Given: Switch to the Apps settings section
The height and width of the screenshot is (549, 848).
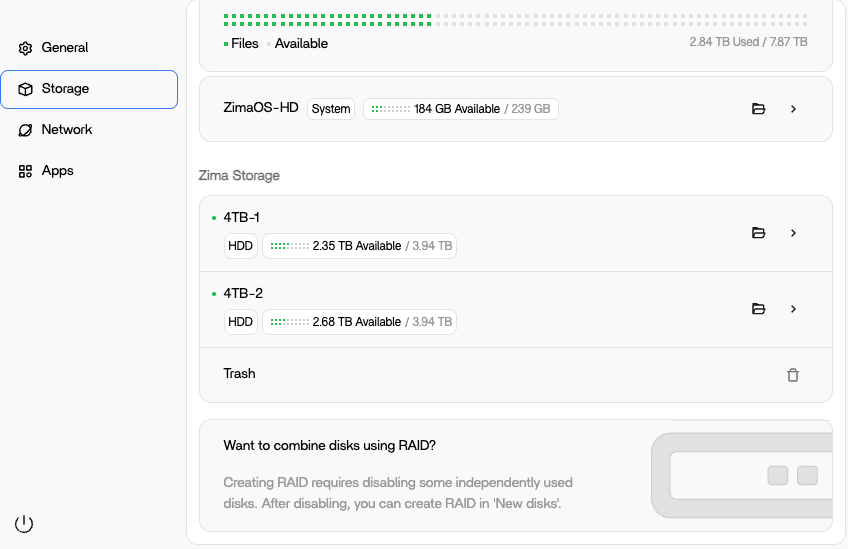Looking at the screenshot, I should click(57, 171).
